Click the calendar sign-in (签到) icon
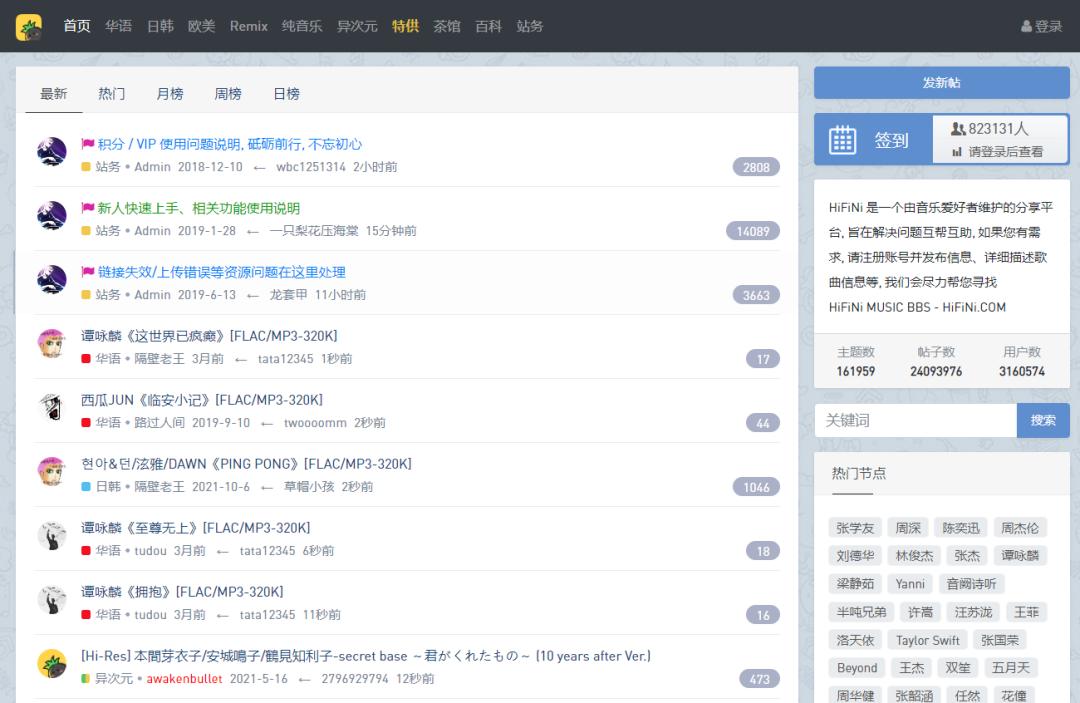The image size is (1080, 703). click(842, 139)
